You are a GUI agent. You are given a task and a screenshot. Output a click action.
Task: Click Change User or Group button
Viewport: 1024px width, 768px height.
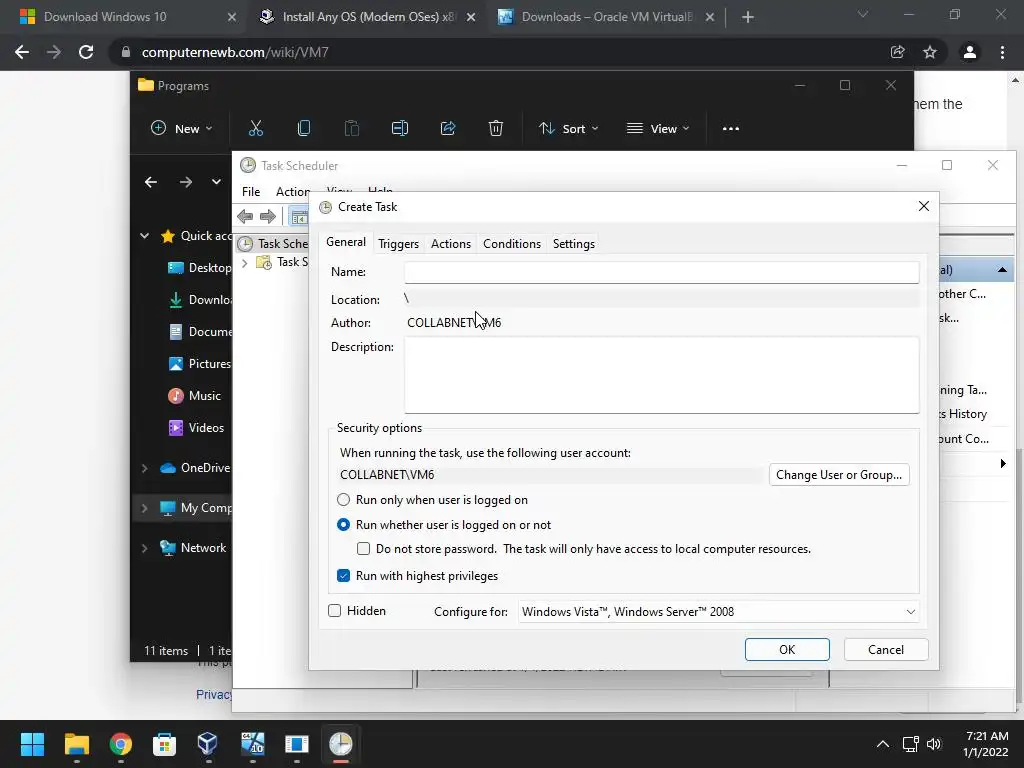pyautogui.click(x=839, y=475)
